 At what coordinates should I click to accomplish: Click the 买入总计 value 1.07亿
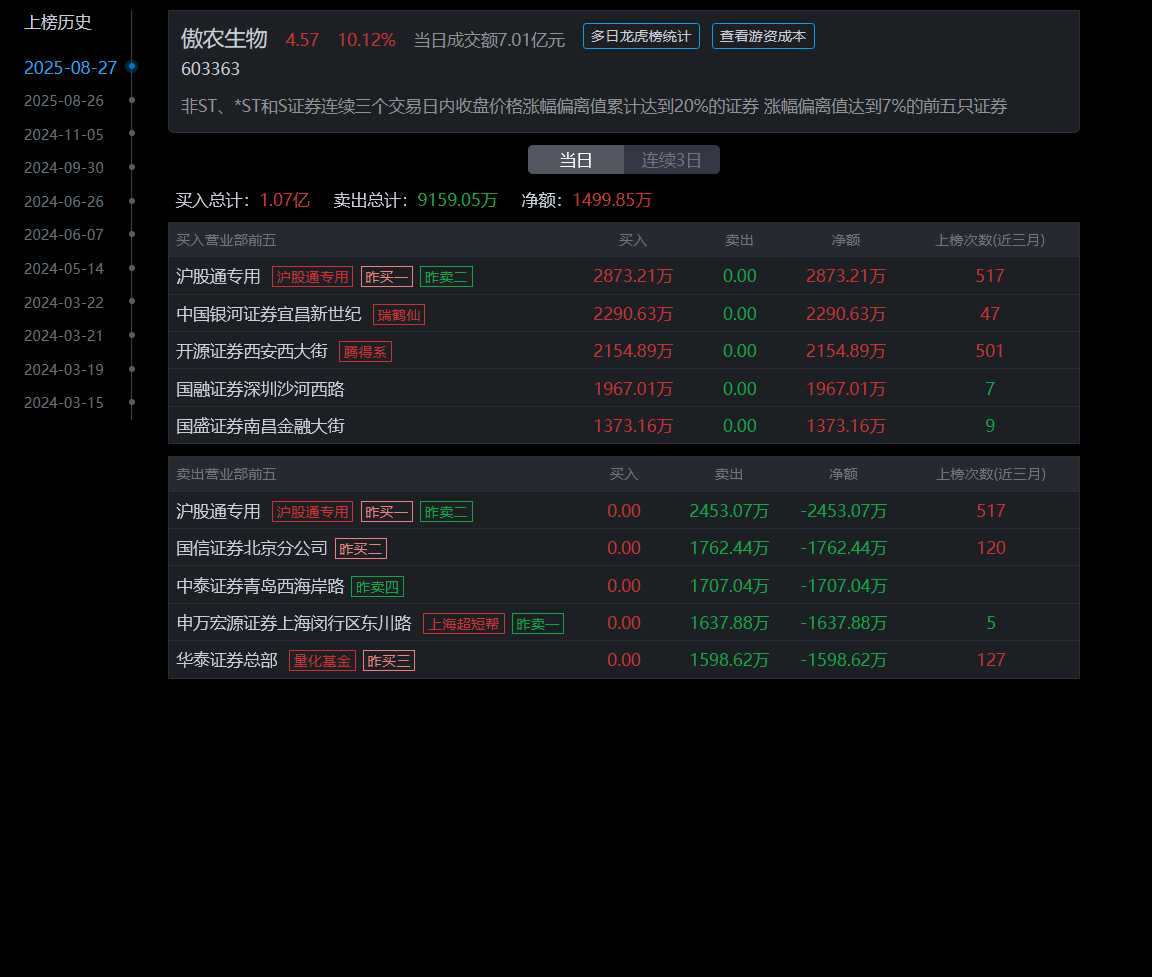[285, 201]
